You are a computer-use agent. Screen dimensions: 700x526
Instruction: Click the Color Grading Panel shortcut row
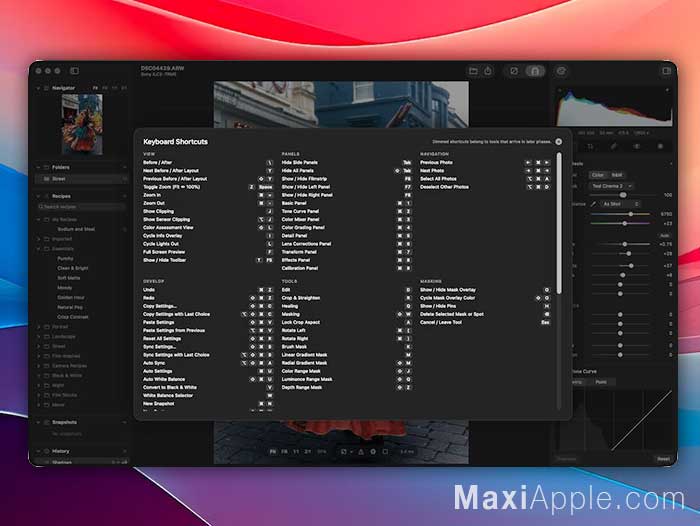point(346,228)
